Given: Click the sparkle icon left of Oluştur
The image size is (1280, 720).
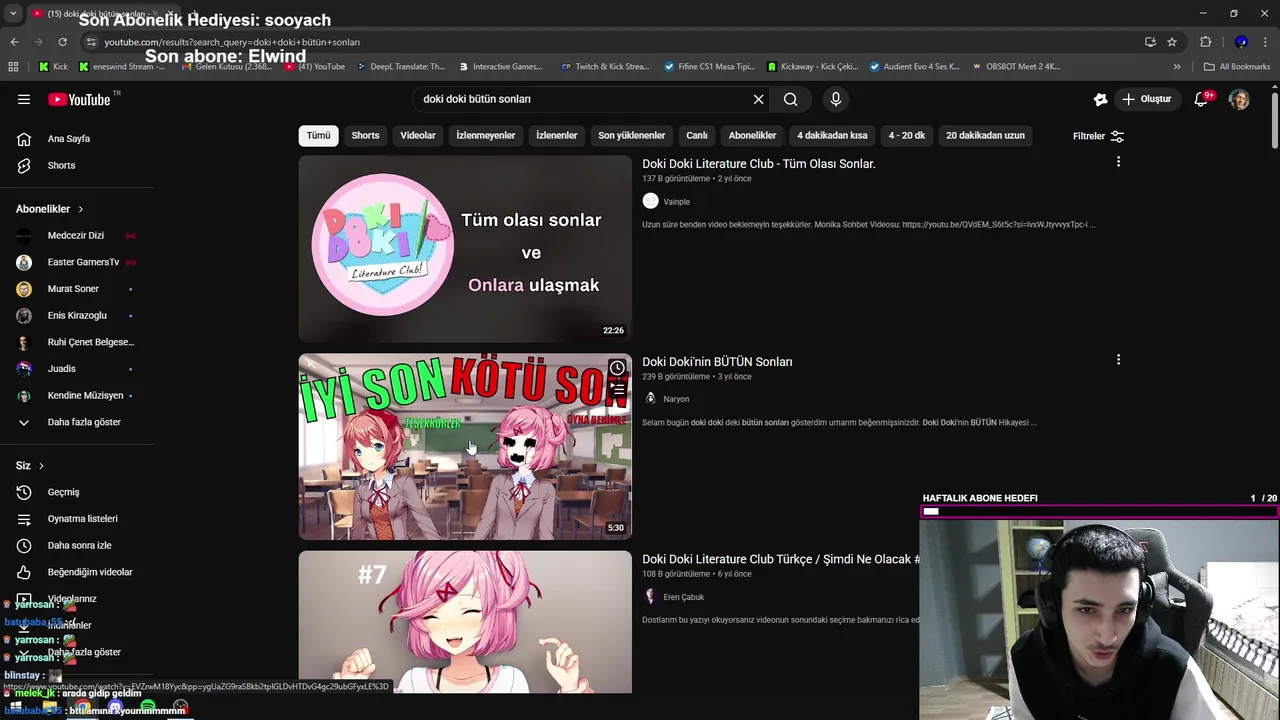Looking at the screenshot, I should point(1100,99).
